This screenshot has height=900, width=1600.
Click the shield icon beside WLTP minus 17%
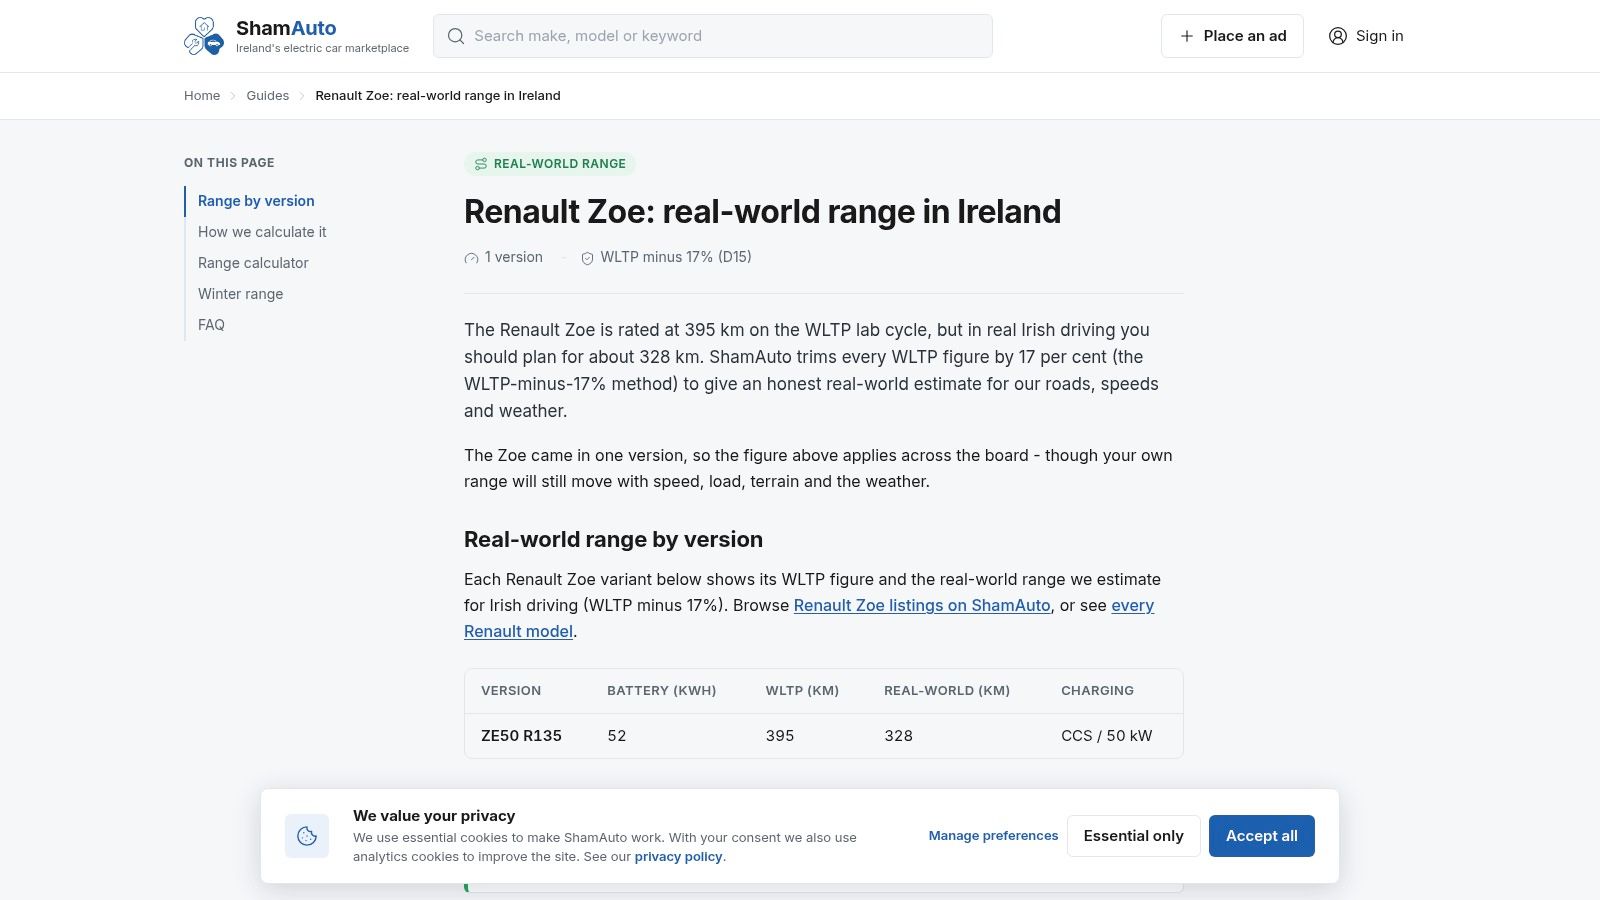click(x=587, y=258)
